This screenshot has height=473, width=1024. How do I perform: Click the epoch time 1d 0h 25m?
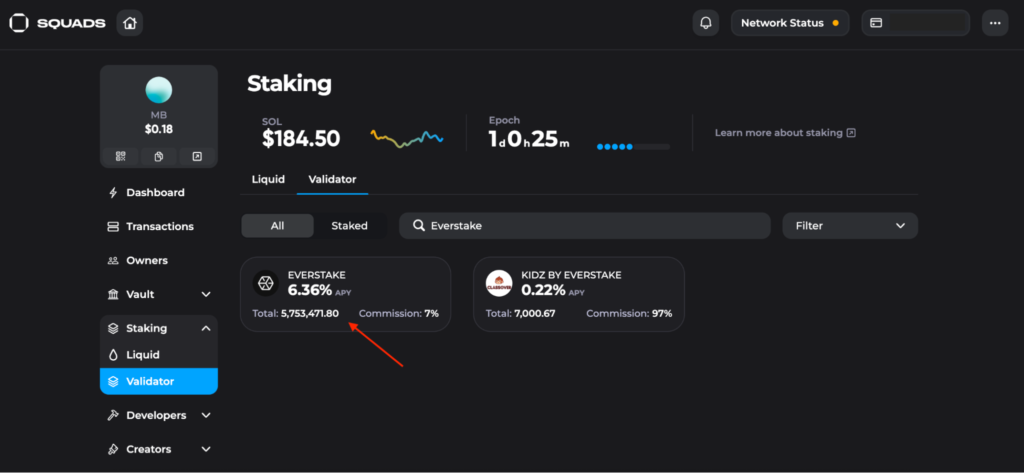click(529, 139)
